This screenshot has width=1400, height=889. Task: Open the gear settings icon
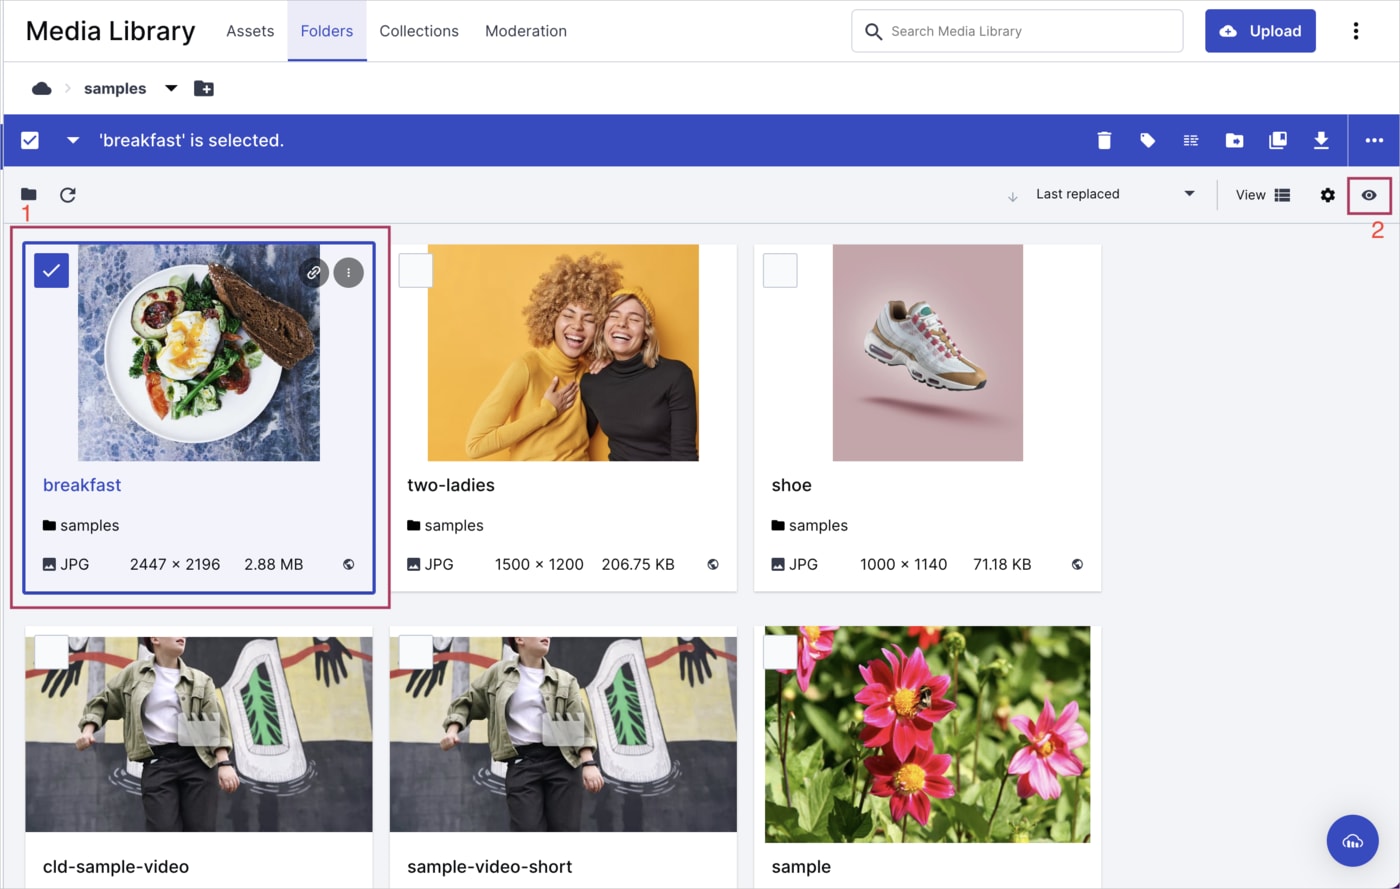point(1327,195)
